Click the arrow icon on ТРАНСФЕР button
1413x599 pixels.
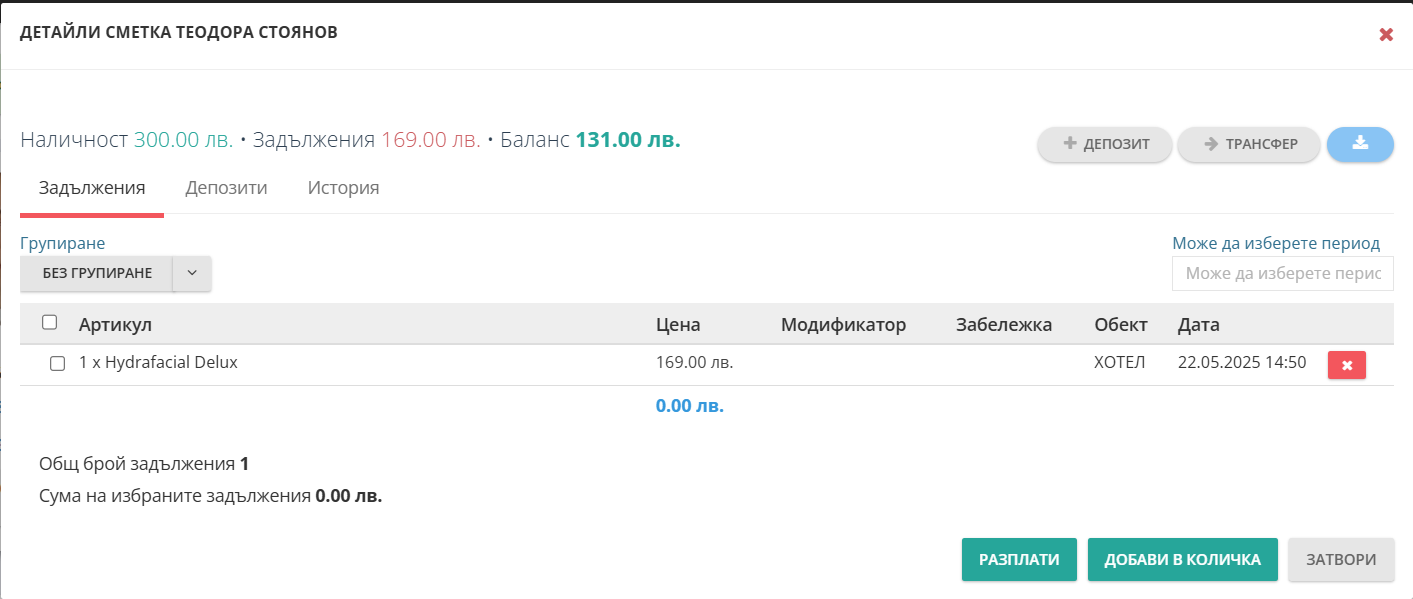point(1210,144)
